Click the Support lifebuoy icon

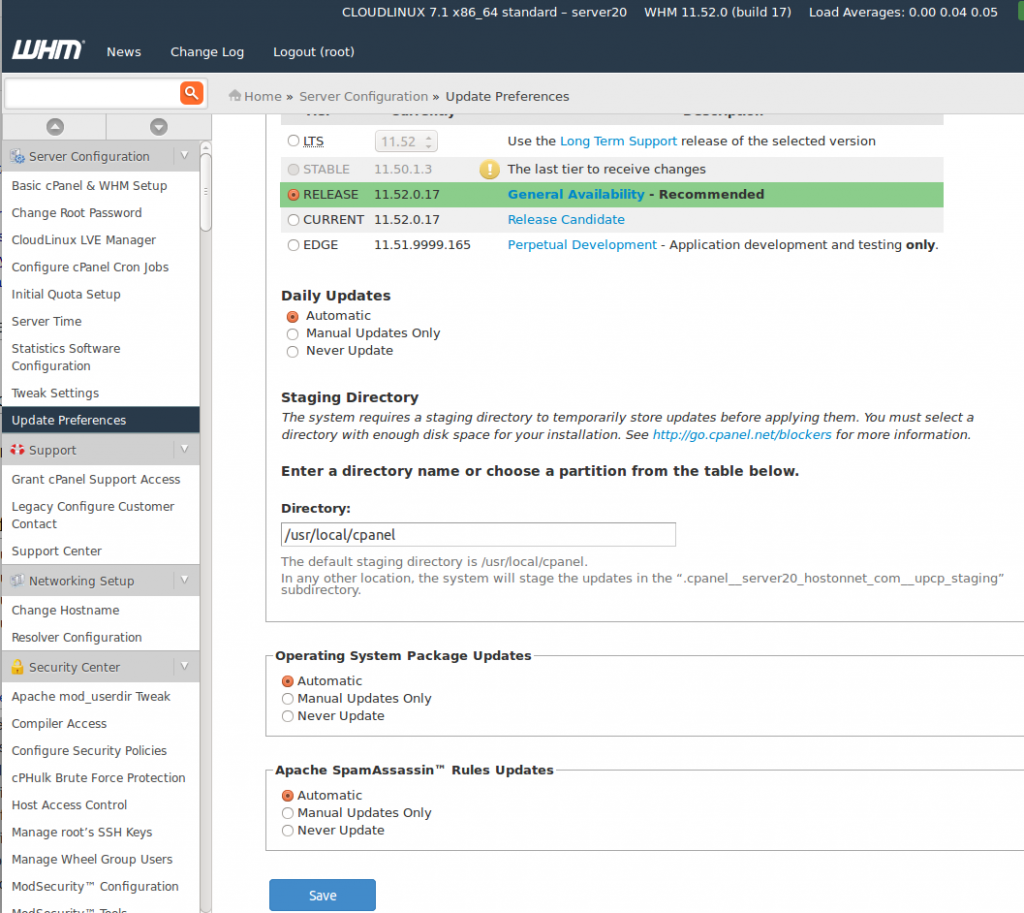point(18,450)
